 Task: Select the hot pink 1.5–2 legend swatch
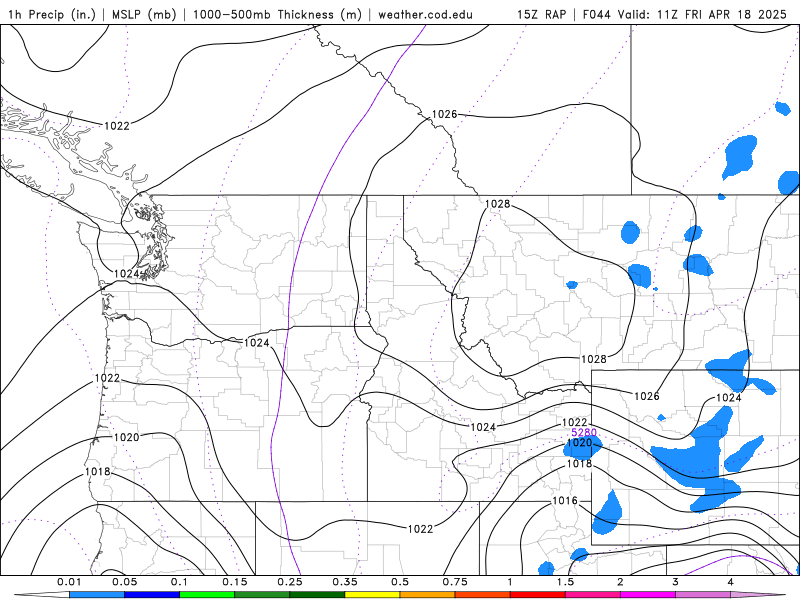pos(593,595)
